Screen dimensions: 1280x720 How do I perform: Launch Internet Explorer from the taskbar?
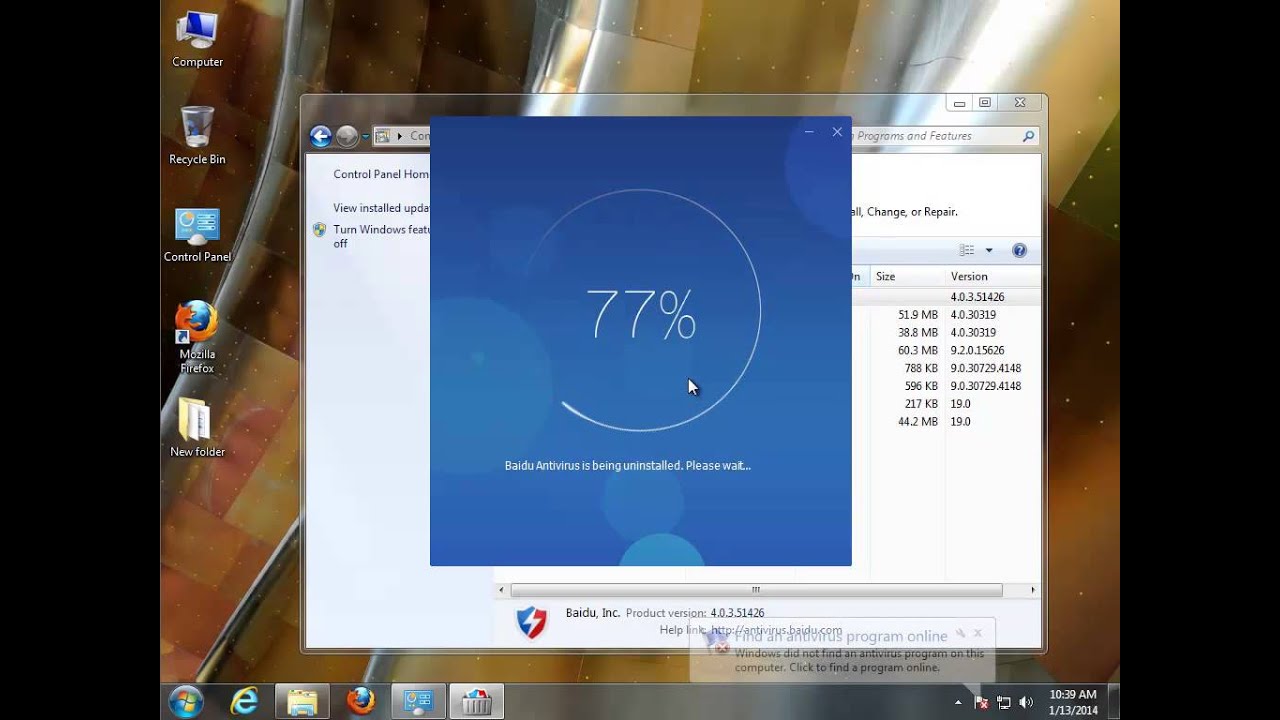[244, 702]
